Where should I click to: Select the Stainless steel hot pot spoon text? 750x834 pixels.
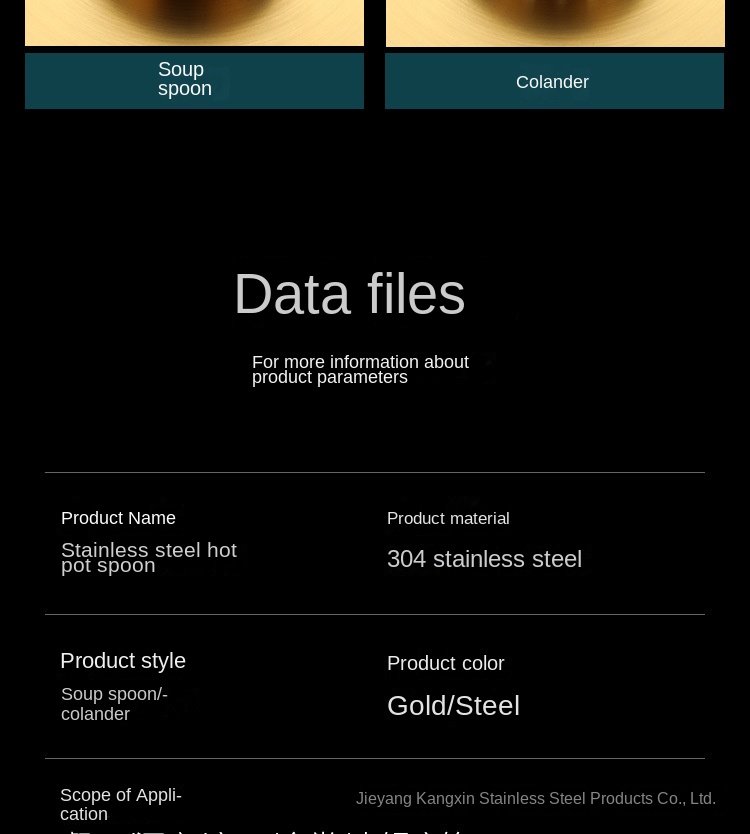click(x=149, y=557)
